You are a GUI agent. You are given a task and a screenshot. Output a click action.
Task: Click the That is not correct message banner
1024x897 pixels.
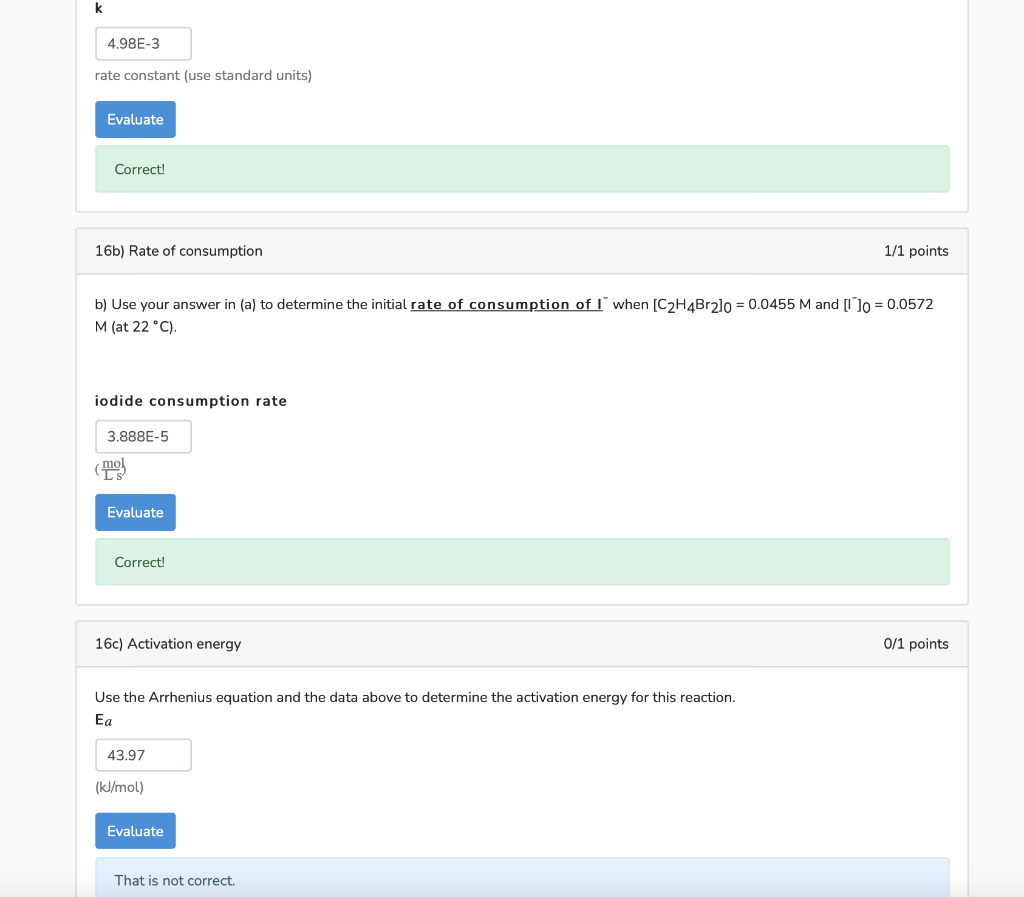tap(522, 880)
